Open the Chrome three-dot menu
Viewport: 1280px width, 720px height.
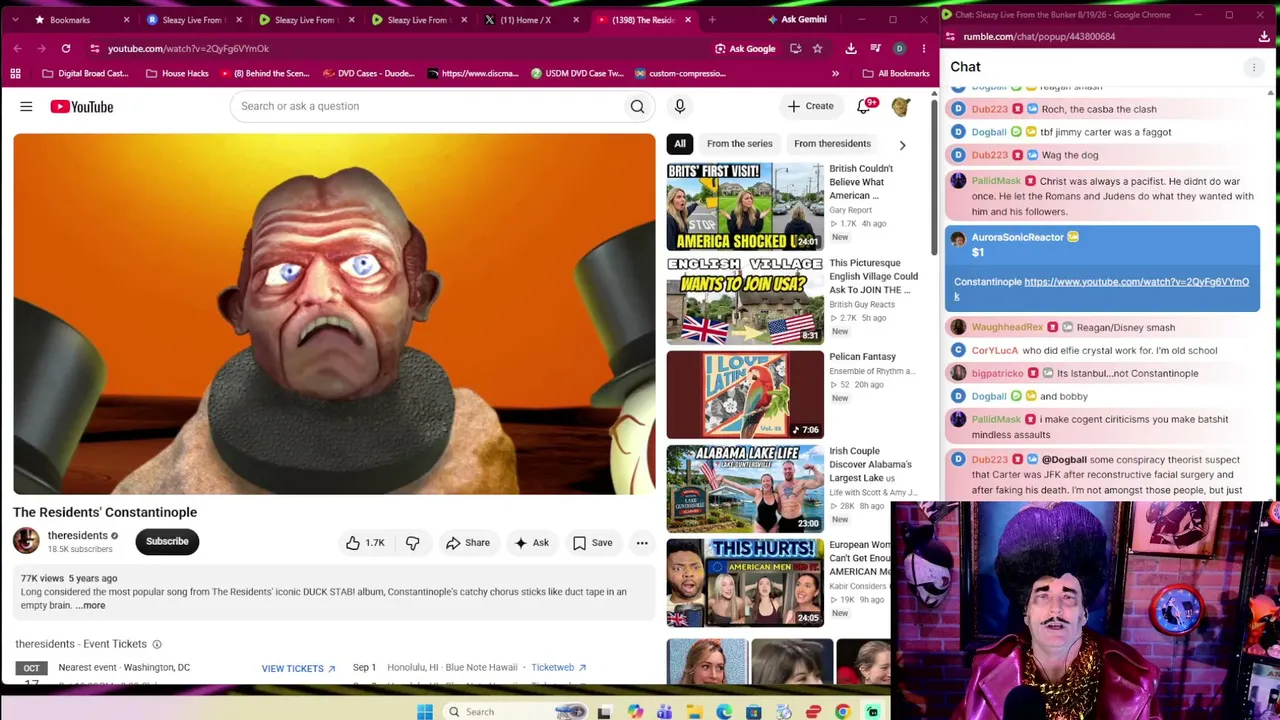point(923,48)
